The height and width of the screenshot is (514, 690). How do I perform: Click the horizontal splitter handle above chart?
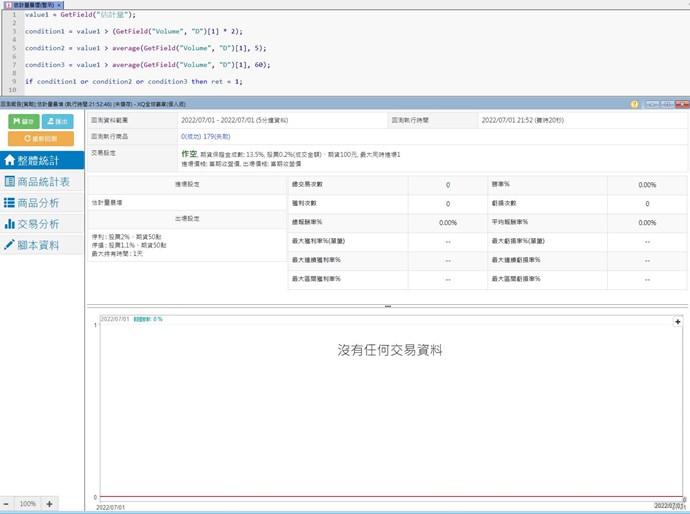(387, 306)
